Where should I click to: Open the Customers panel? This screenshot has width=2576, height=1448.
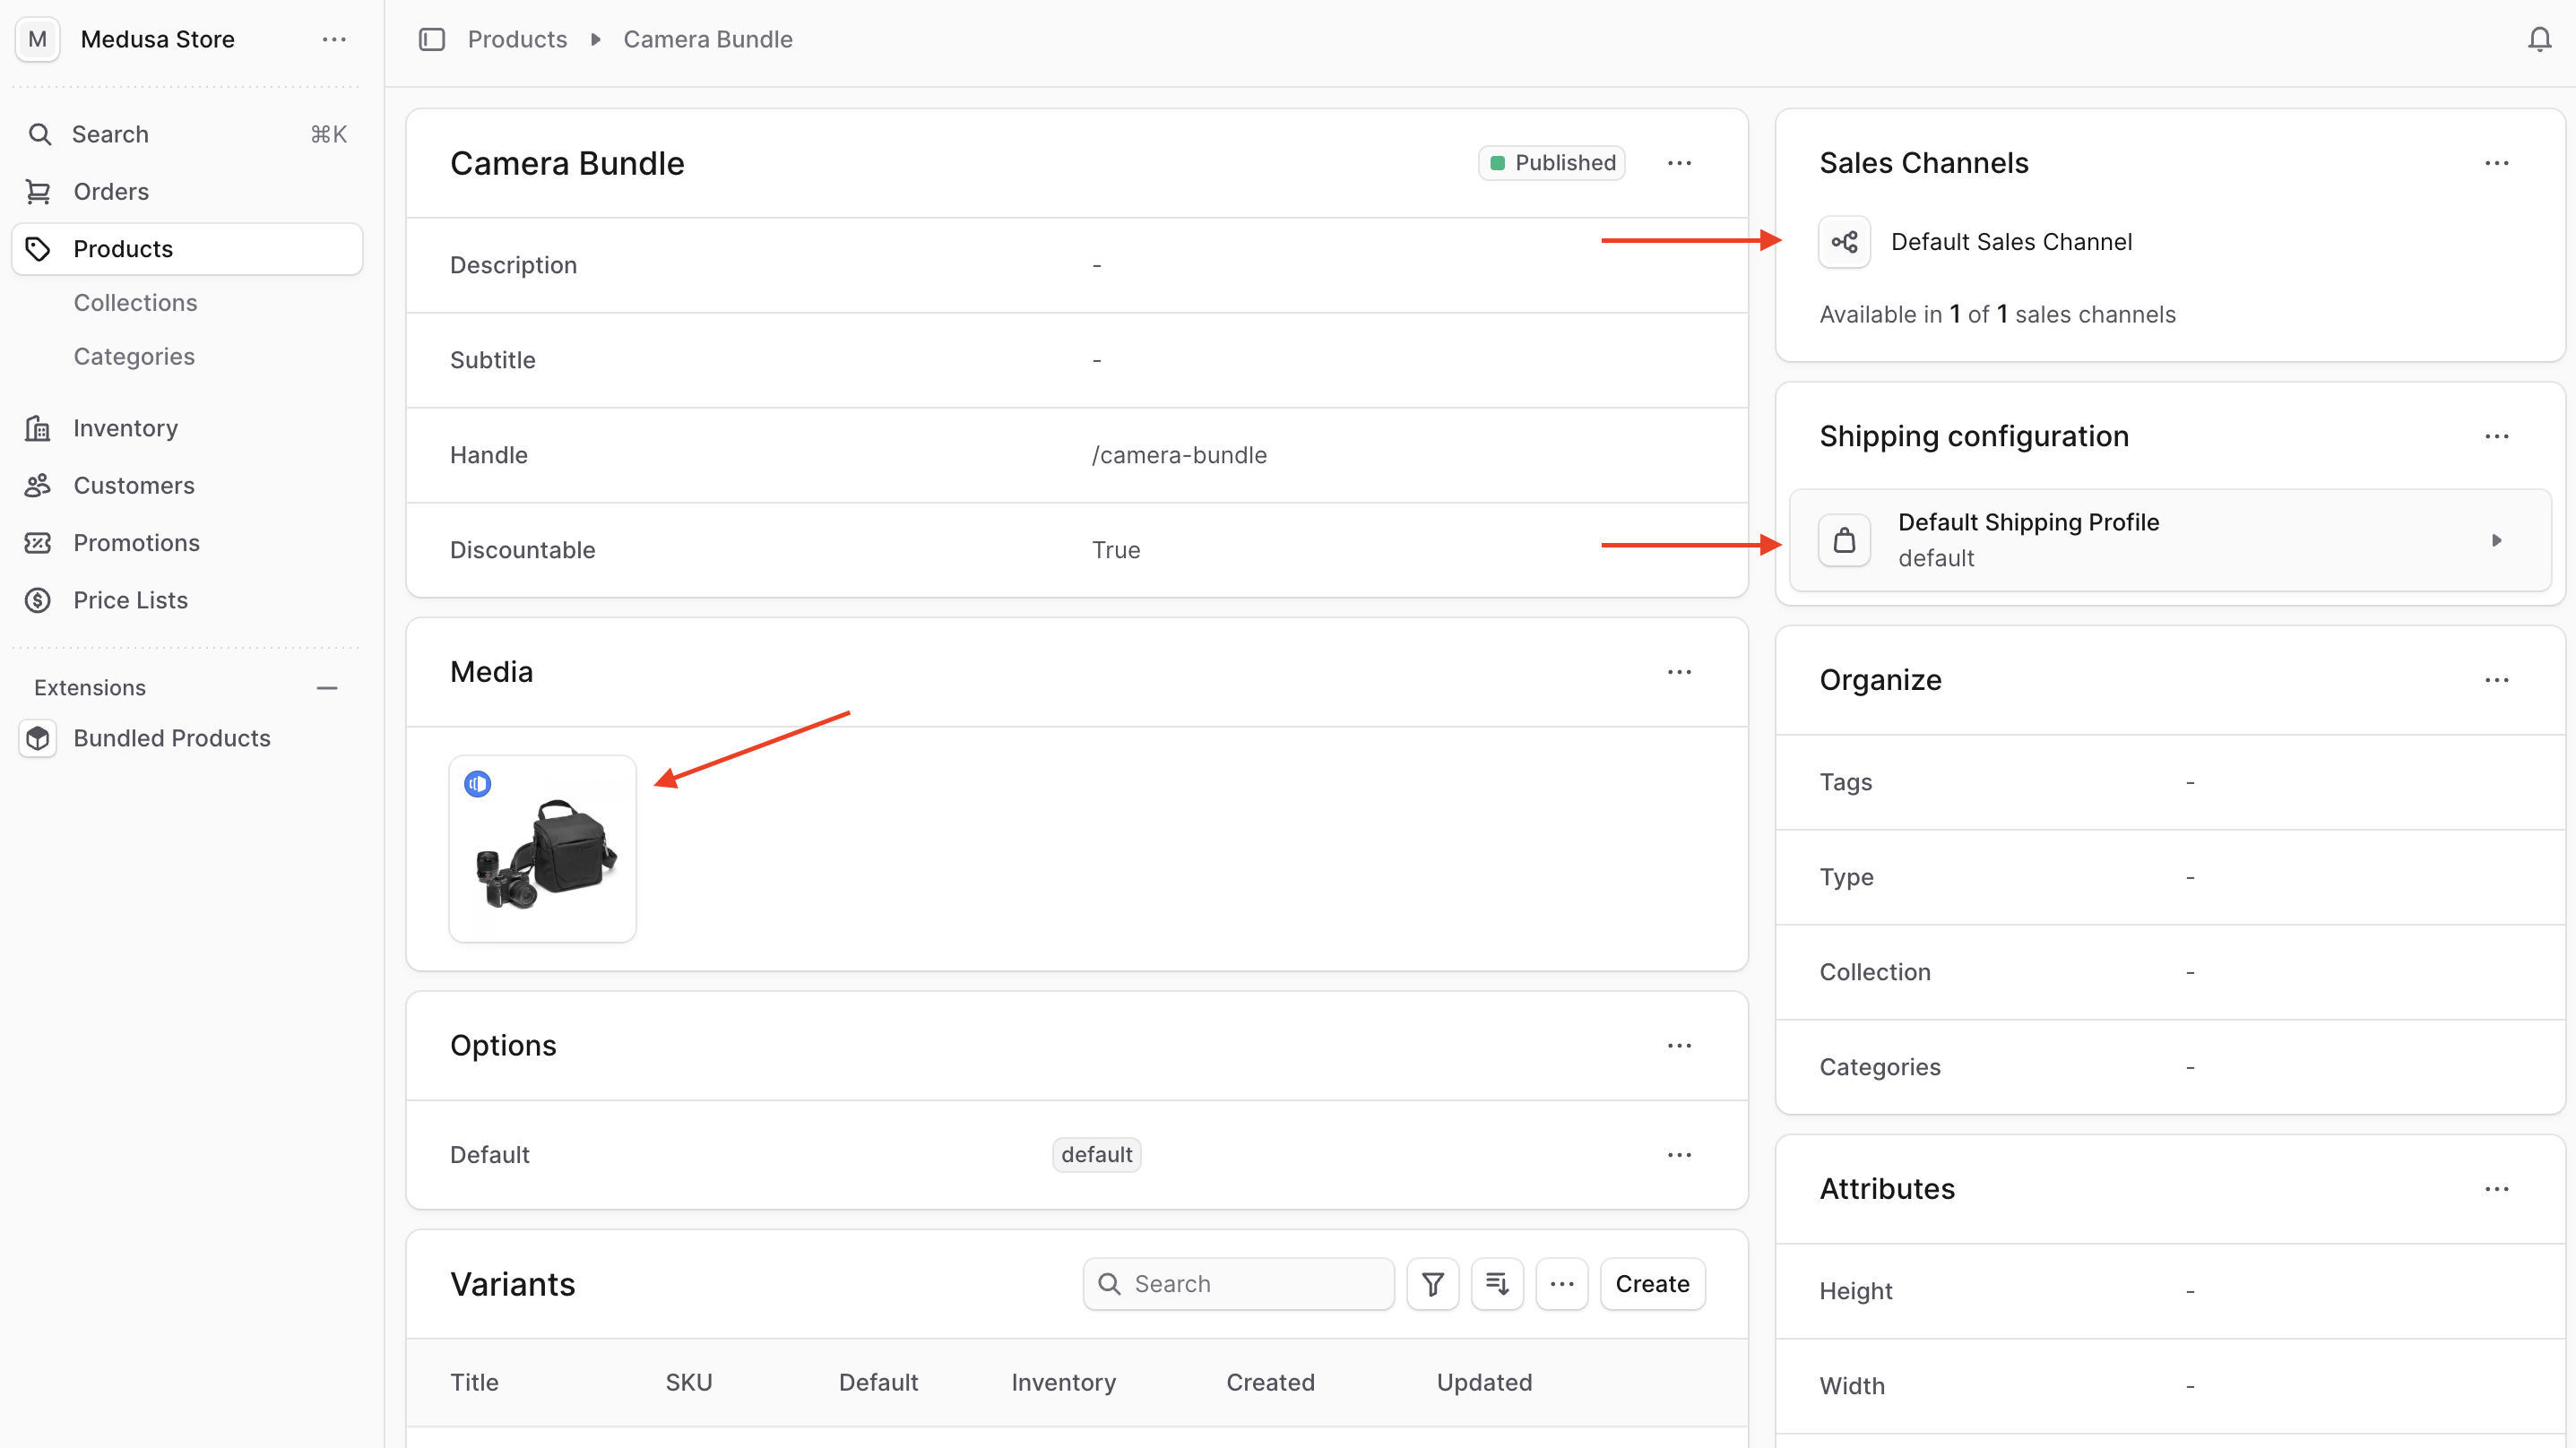pos(134,485)
